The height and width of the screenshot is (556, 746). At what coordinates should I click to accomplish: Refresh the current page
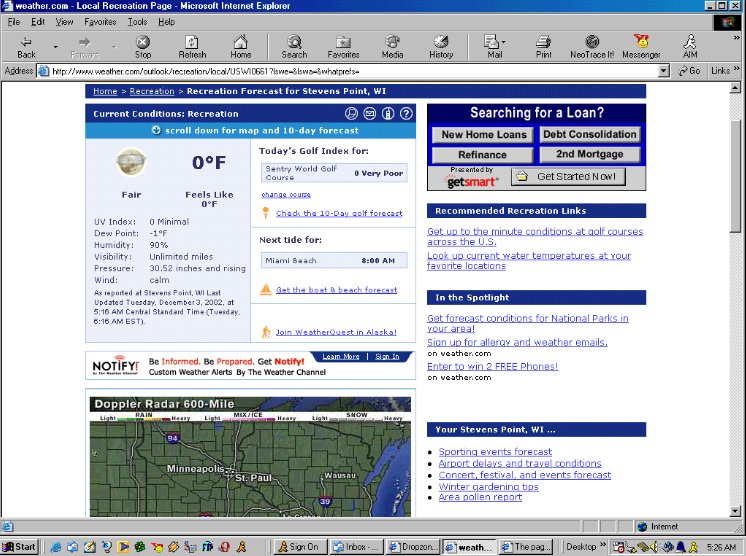point(192,46)
